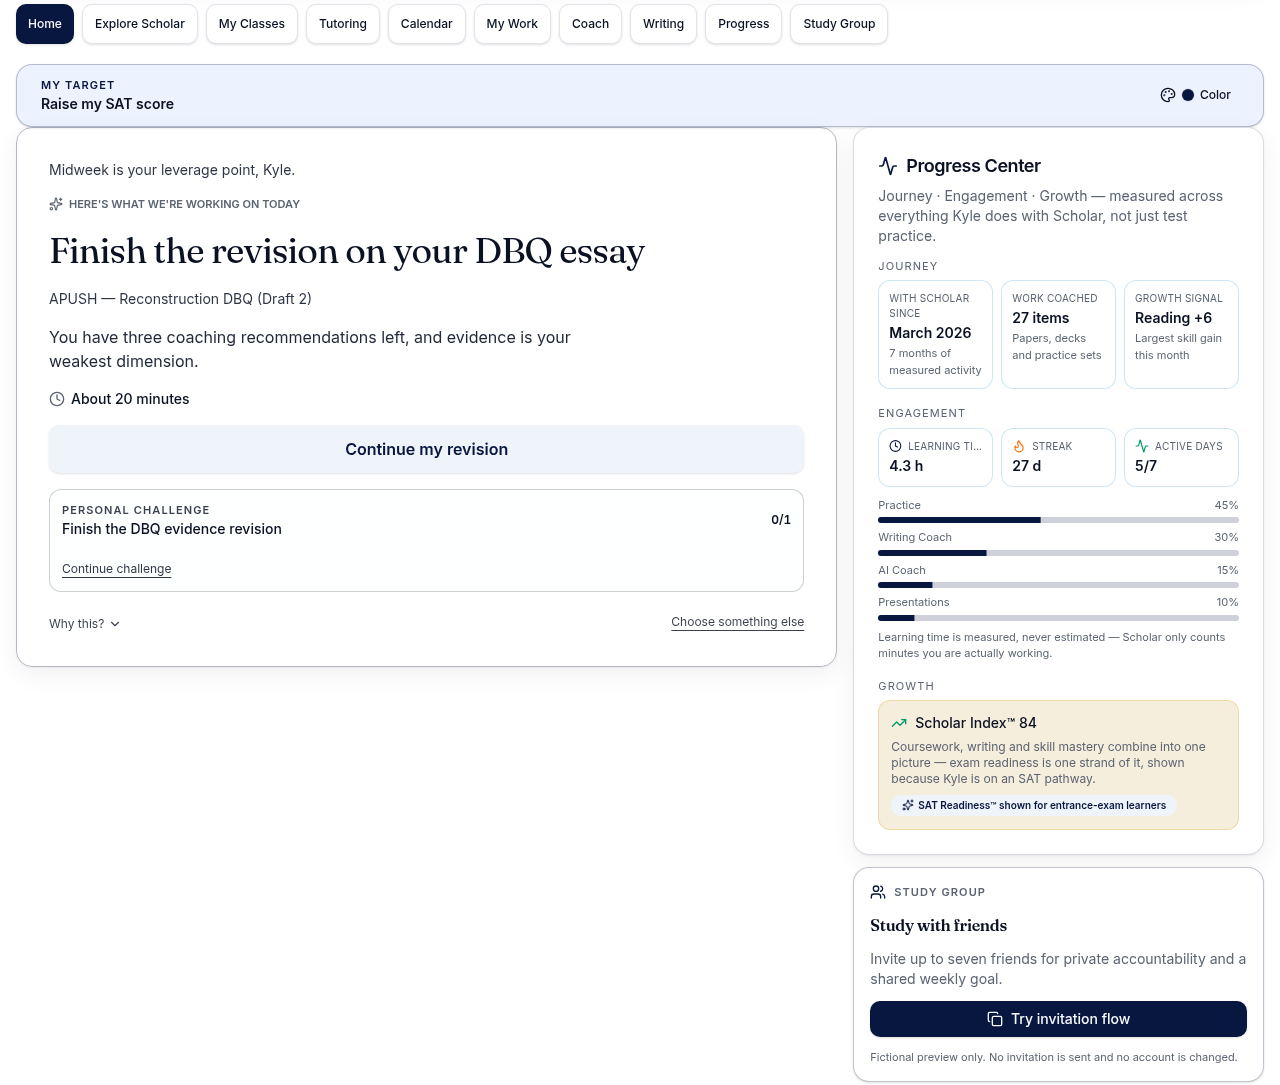Click the sparkle icon before Here's what we're working on

56,204
